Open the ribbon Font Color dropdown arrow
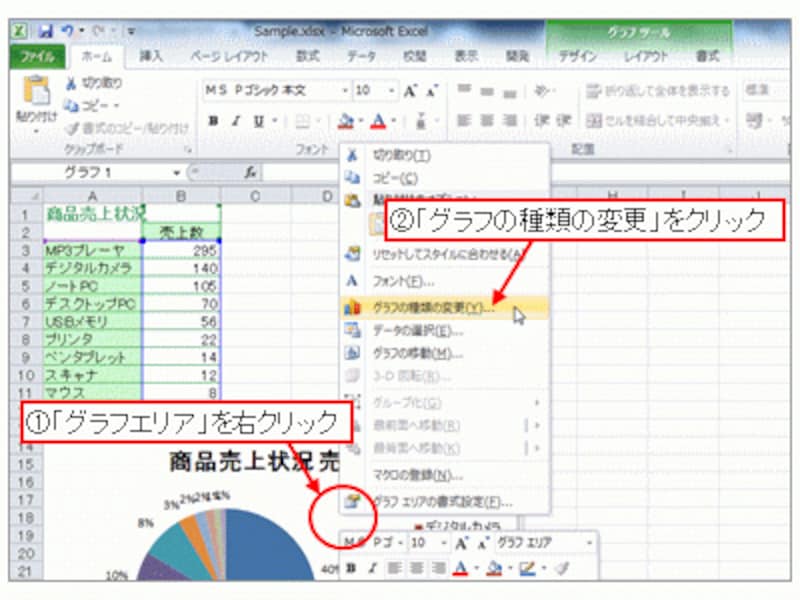This screenshot has width=800, height=600. 393,121
